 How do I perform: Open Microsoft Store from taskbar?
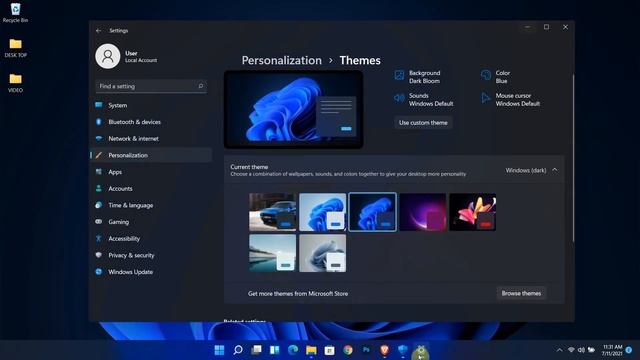pos(329,350)
